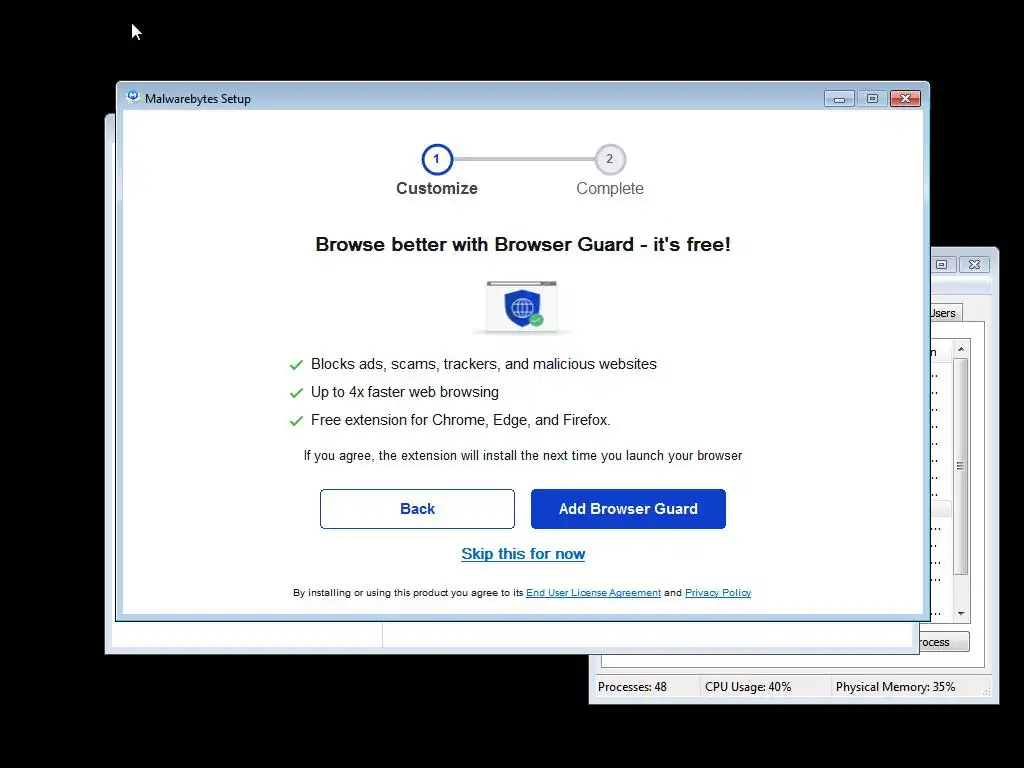The width and height of the screenshot is (1024, 768).
Task: Open the Privacy Policy link
Action: coord(718,592)
